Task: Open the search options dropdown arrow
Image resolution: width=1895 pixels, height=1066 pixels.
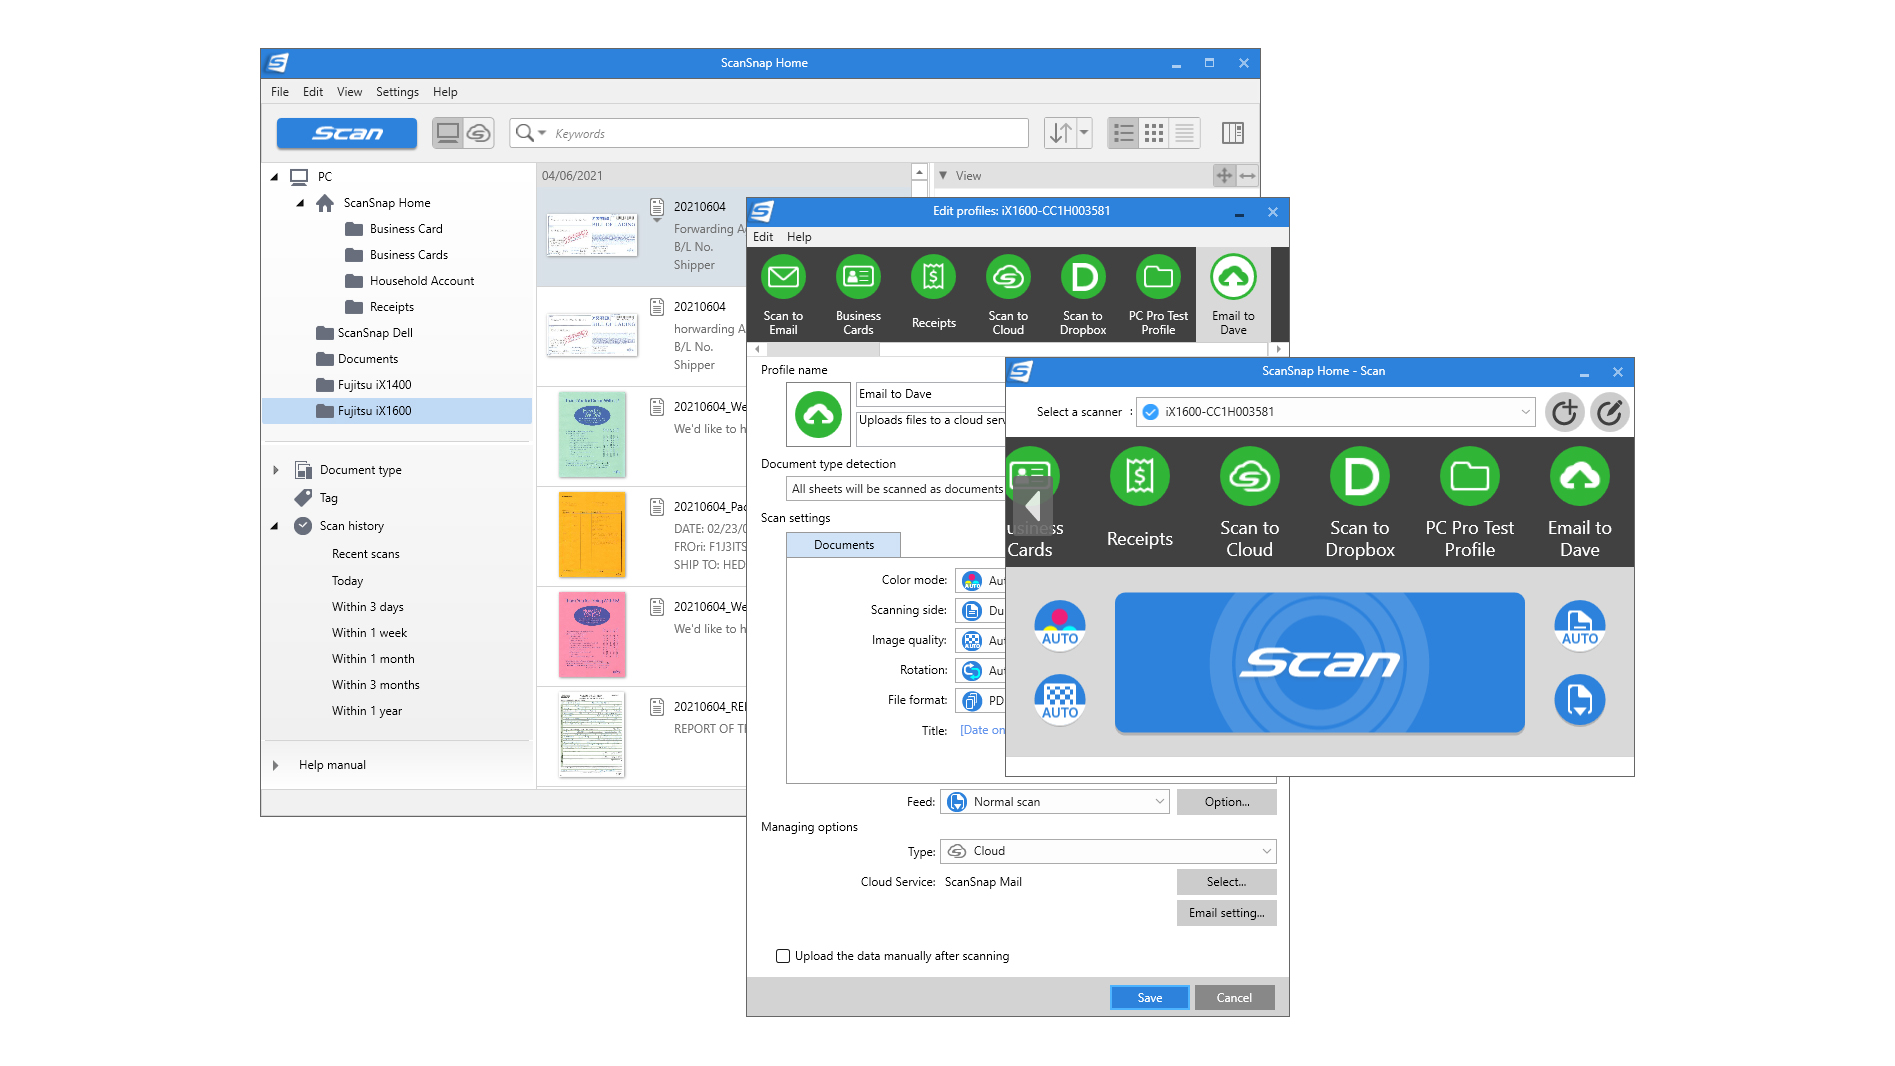Action: 542,133
